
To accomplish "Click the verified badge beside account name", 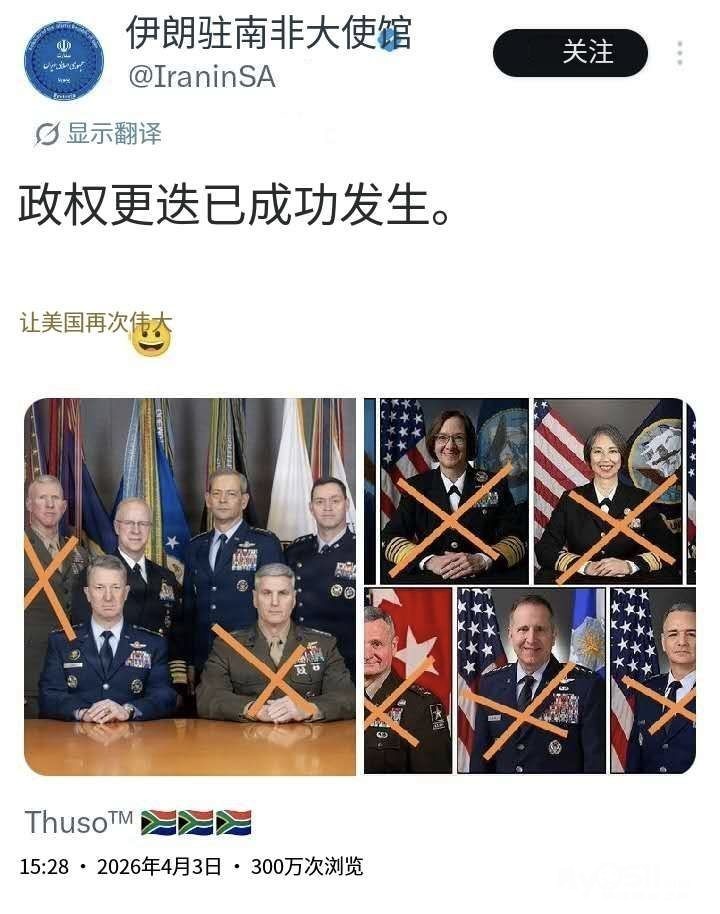I will (391, 38).
